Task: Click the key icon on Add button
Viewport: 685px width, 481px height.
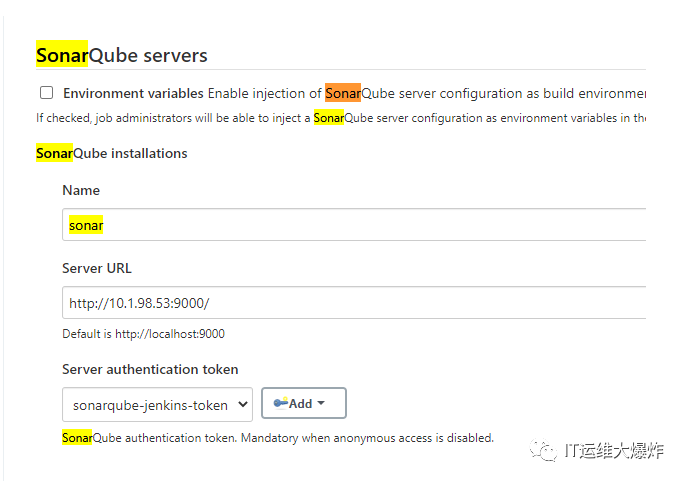Action: [x=280, y=402]
